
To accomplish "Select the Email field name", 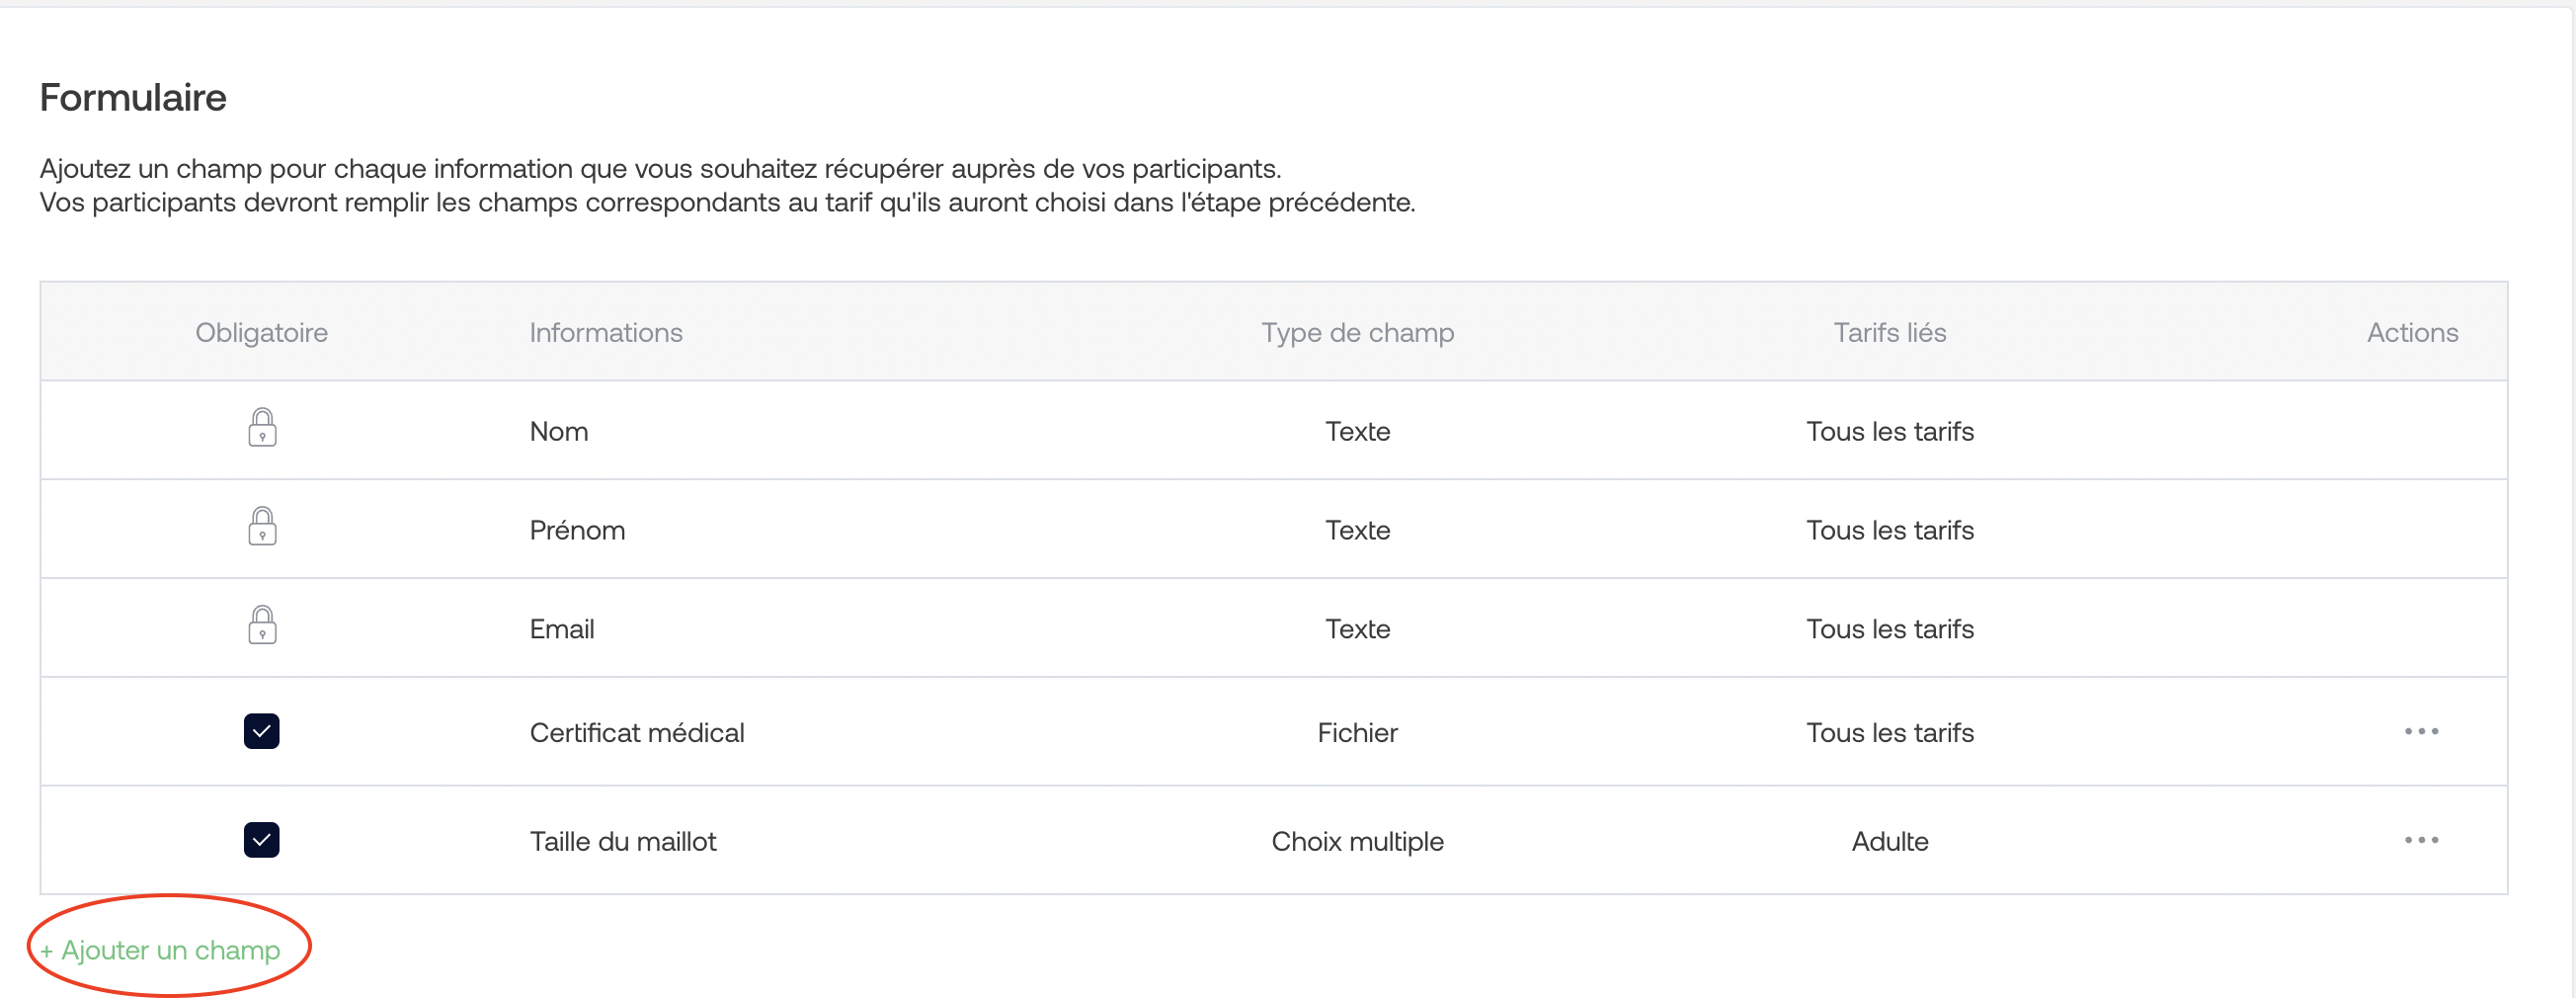I will click(562, 629).
